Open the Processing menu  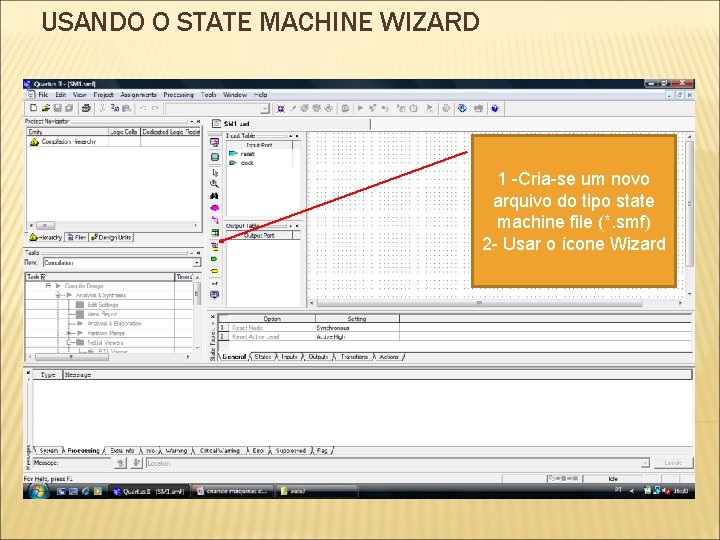pyautogui.click(x=178, y=95)
